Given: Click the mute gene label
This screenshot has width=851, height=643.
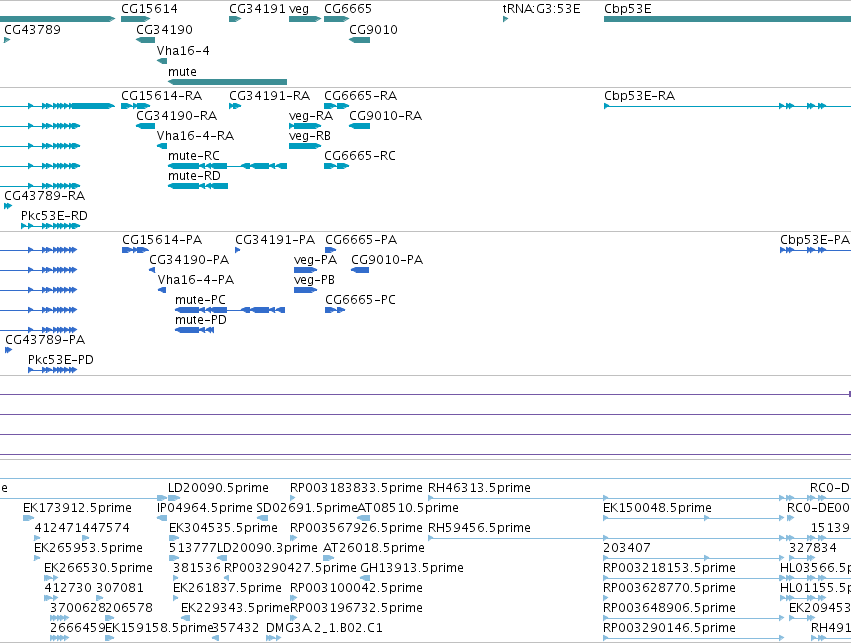Looking at the screenshot, I should [x=182, y=72].
